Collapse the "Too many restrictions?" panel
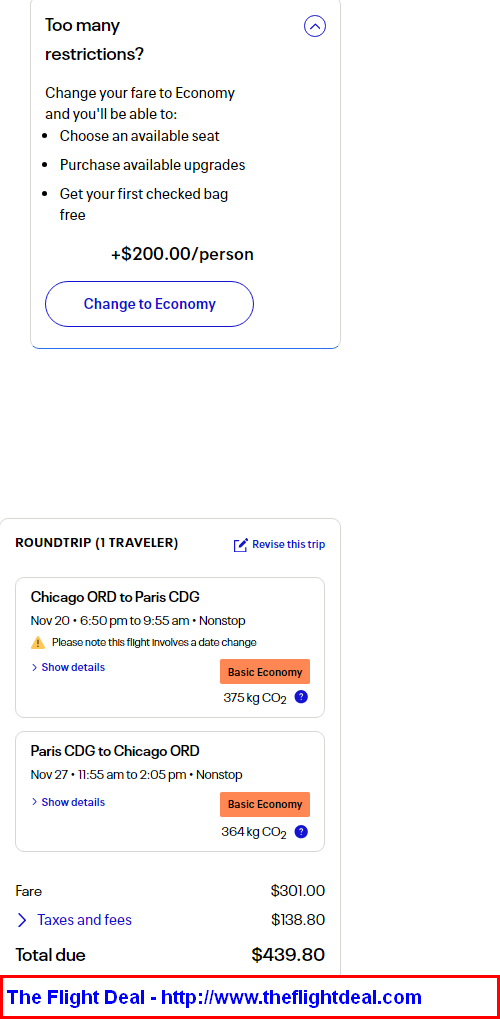Screen dimensions: 500x1019 click(x=315, y=26)
